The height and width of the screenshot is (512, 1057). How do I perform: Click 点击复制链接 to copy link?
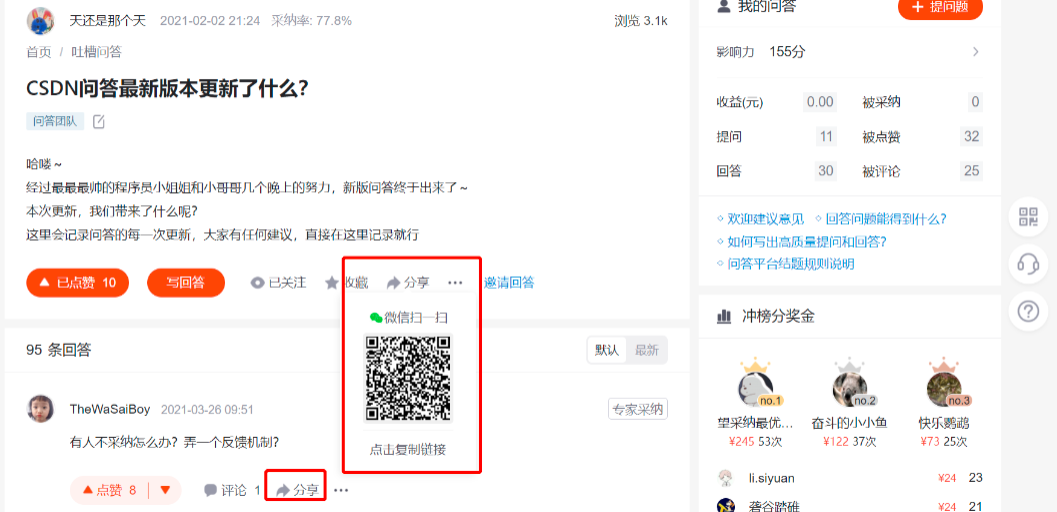pos(408,449)
